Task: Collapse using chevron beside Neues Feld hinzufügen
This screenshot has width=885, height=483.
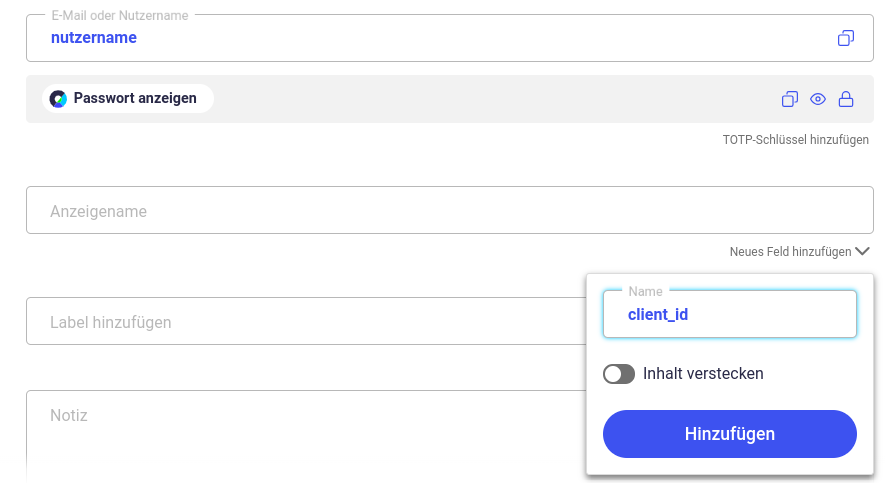Action: [x=862, y=251]
